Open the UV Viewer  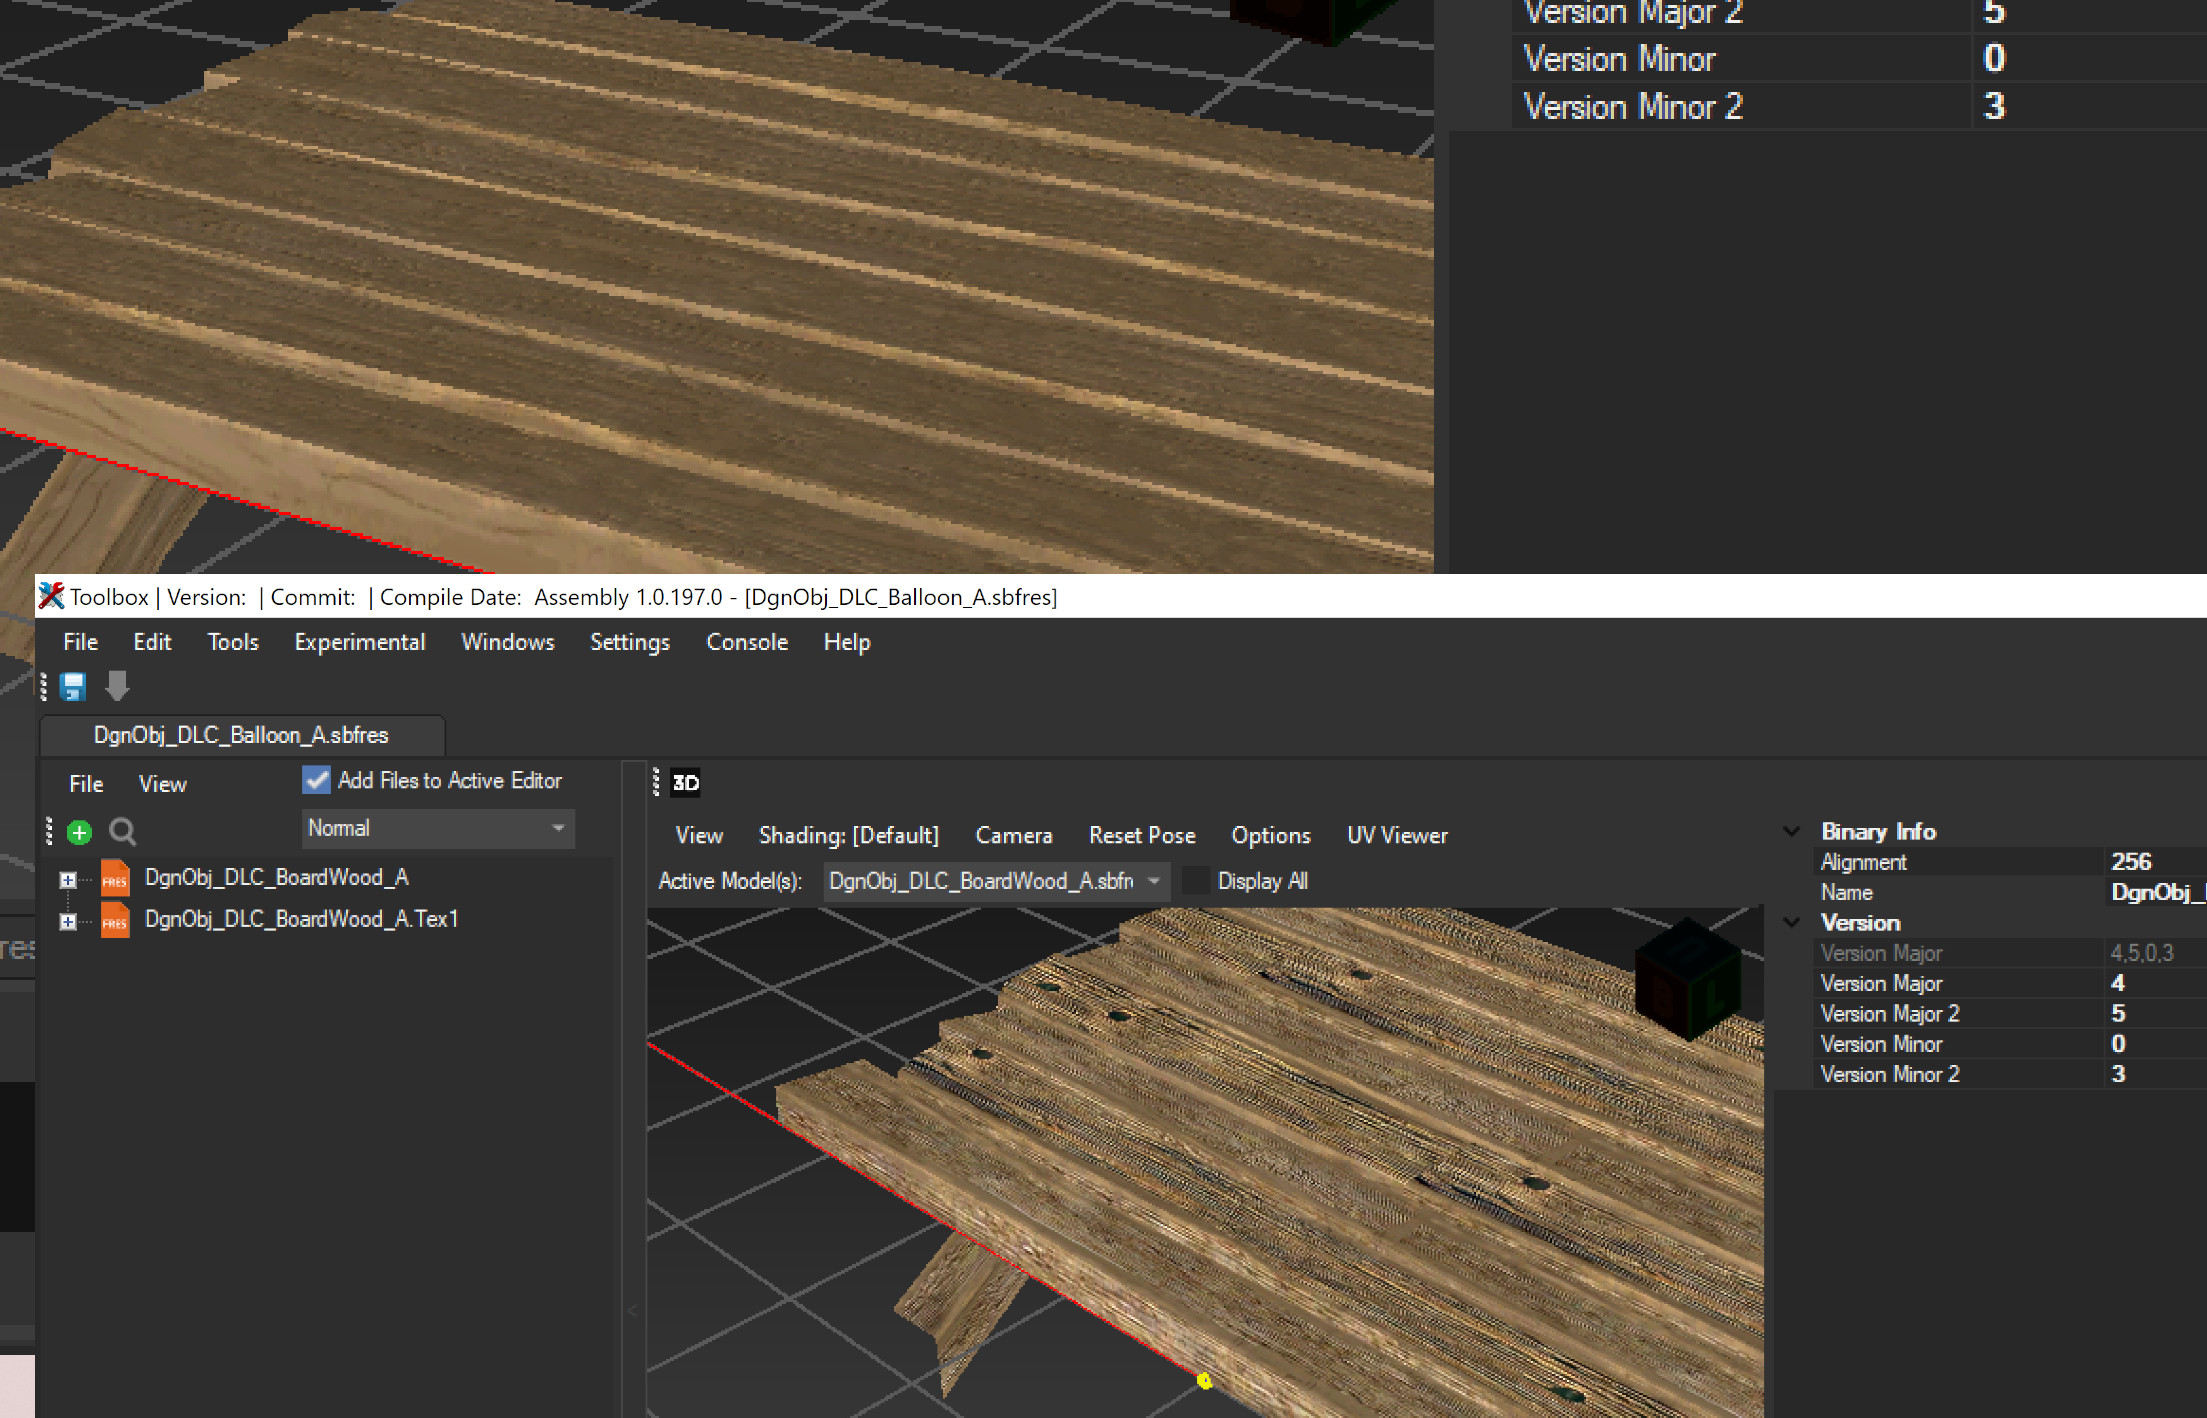1397,835
